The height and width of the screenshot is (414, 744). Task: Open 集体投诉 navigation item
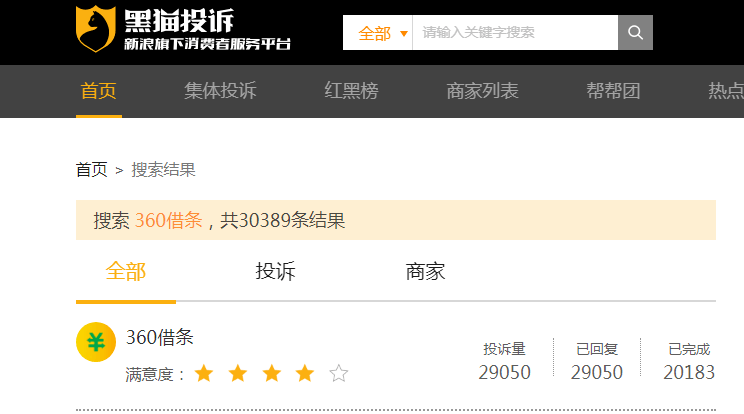coord(220,91)
